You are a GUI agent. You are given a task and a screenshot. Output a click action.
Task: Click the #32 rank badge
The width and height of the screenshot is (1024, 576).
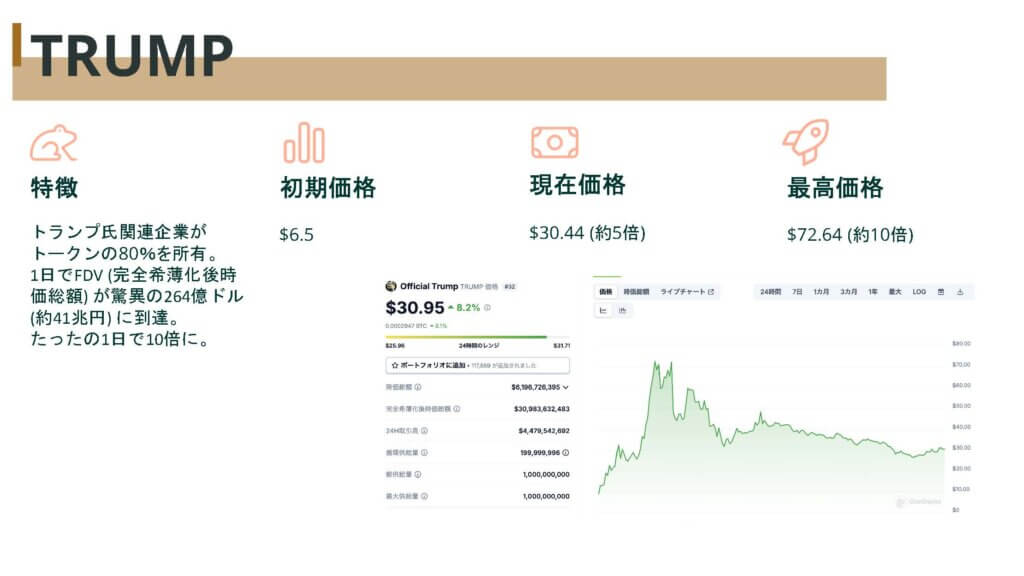pos(509,287)
